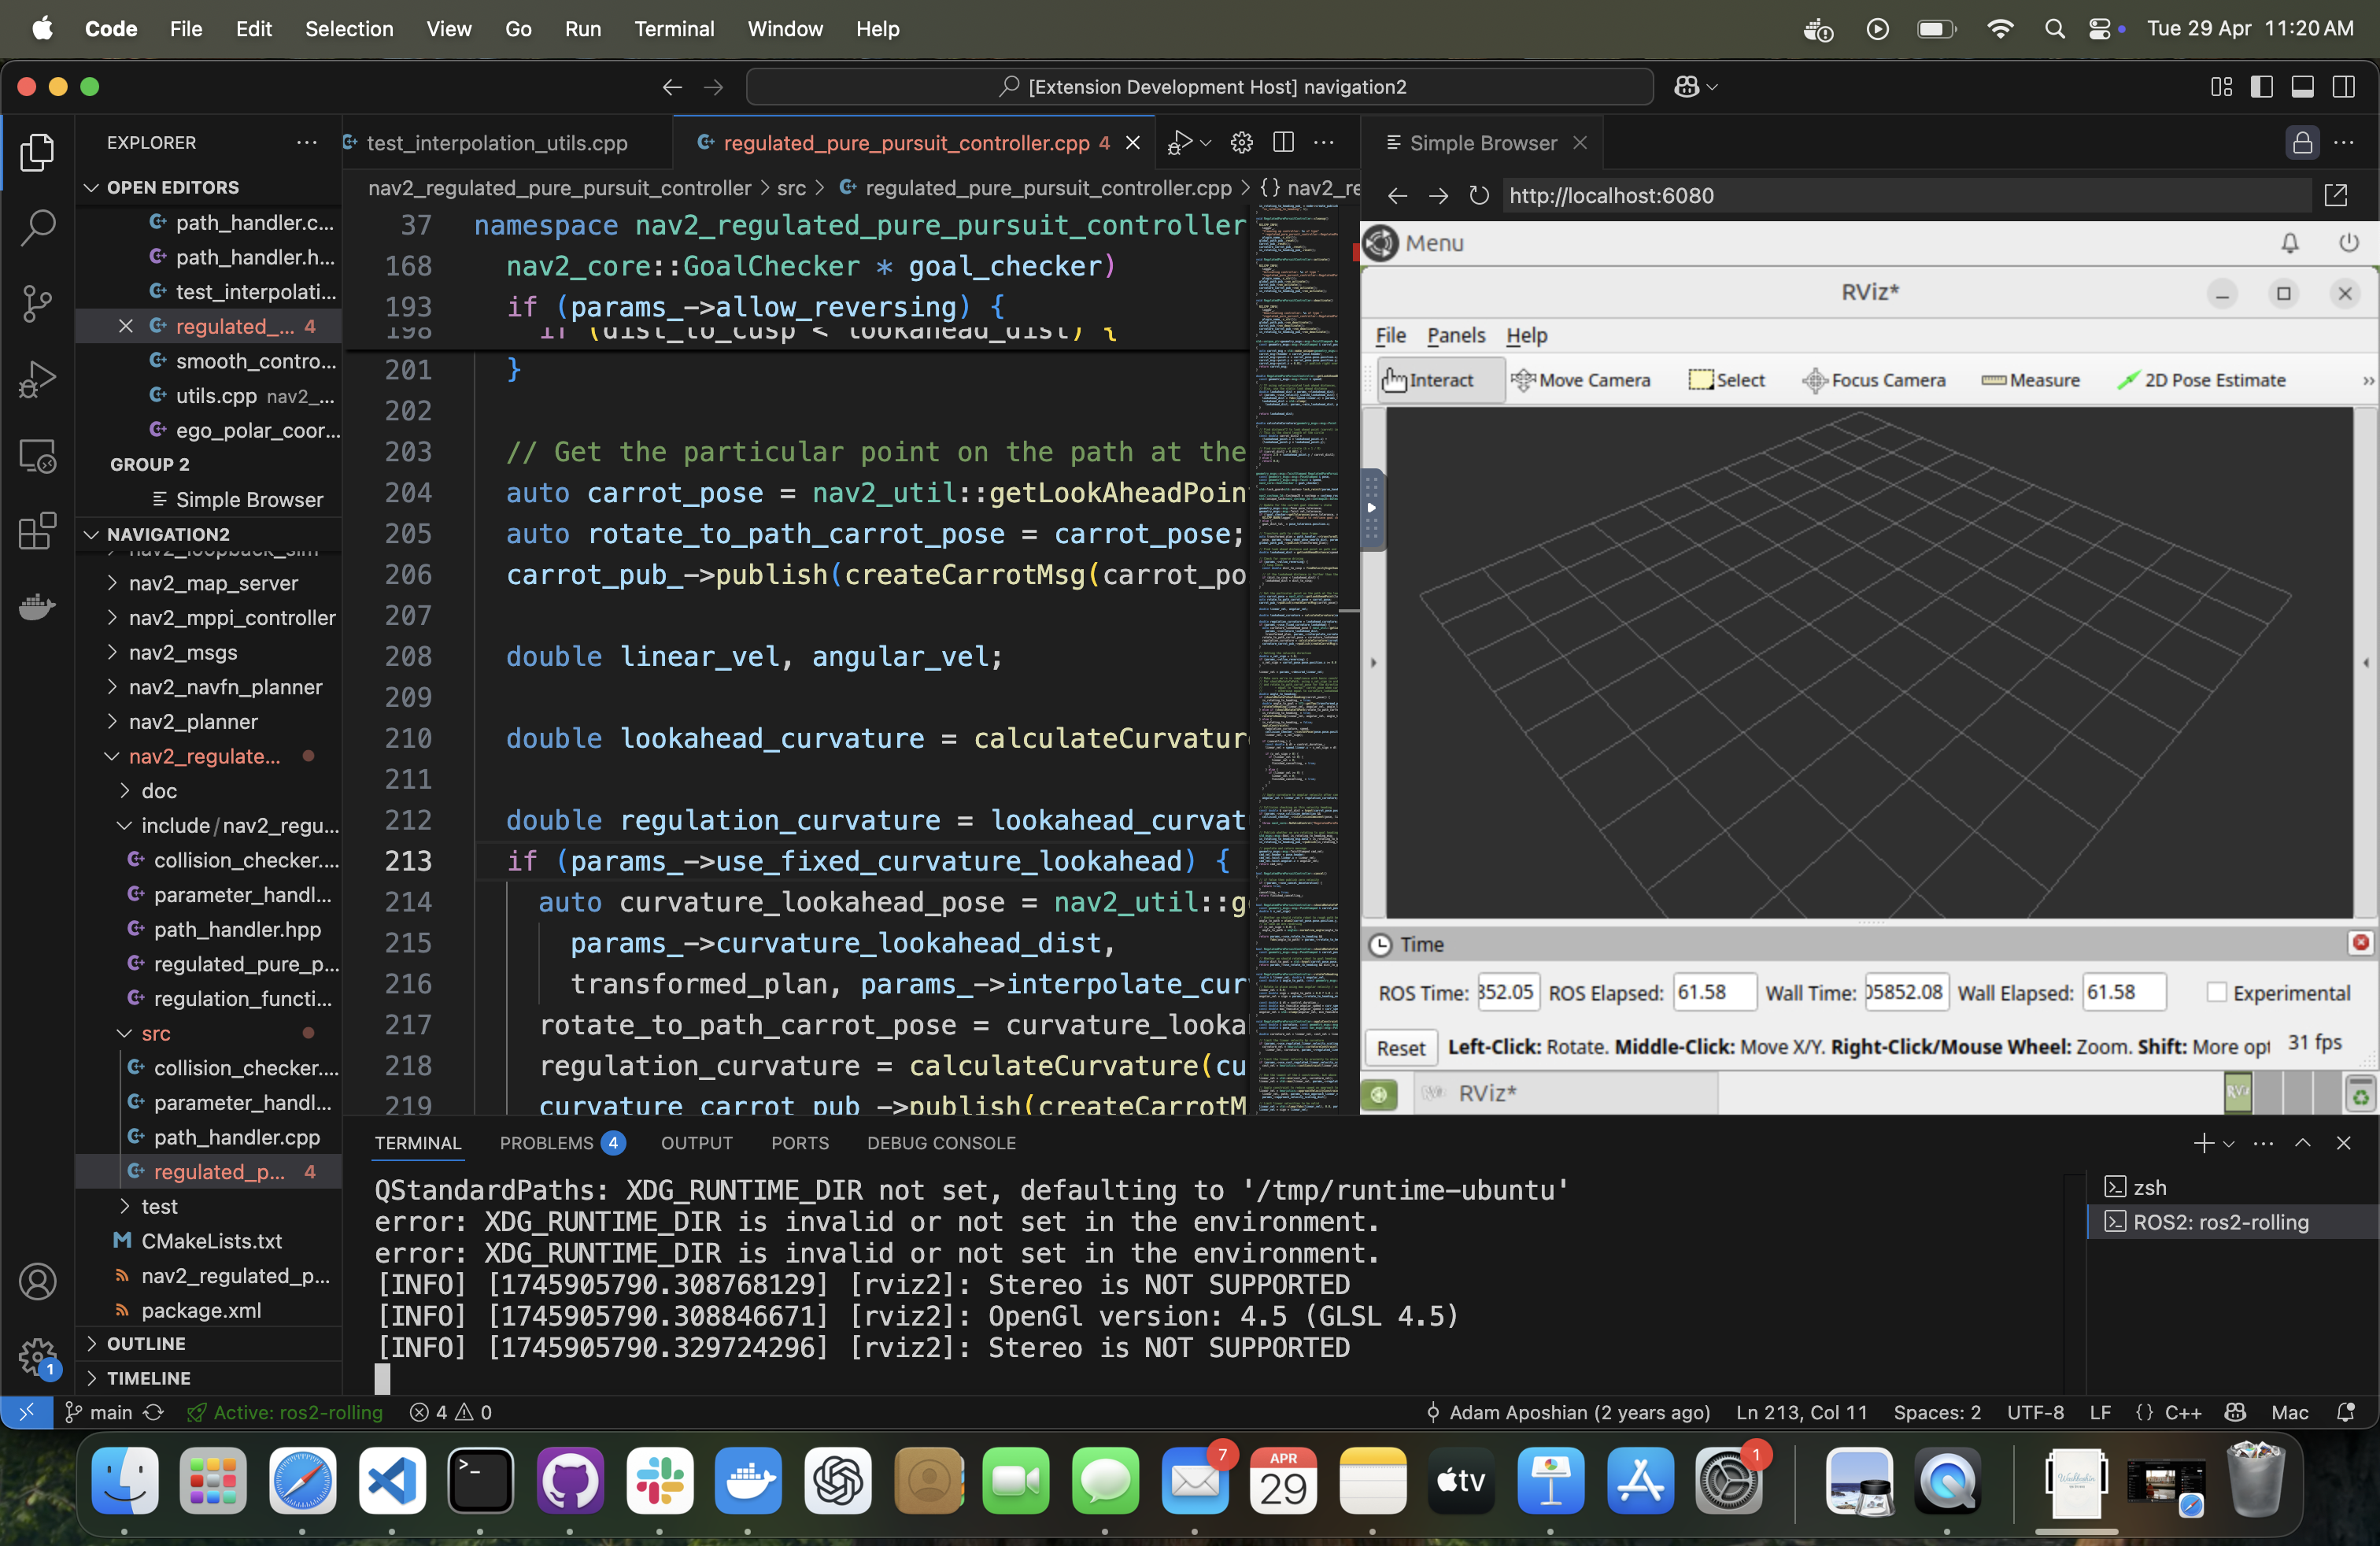Toggle the bottom panel layout button
This screenshot has width=2380, height=1546.
coord(2302,87)
